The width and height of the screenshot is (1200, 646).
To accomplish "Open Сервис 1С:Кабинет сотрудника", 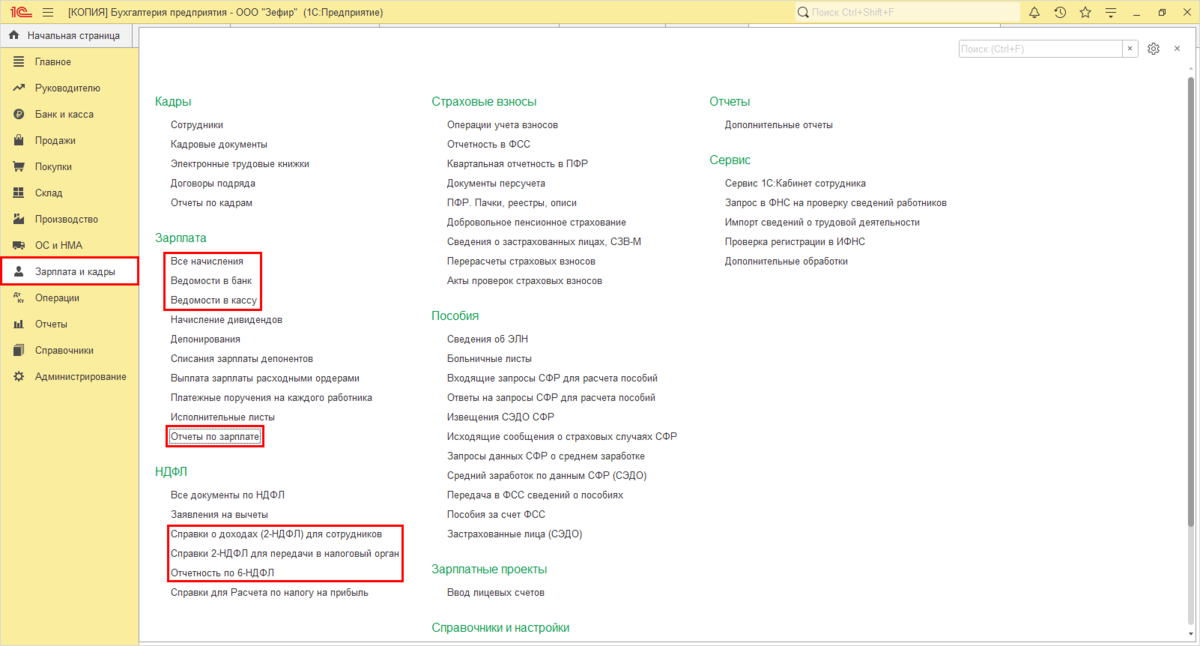I will (x=795, y=183).
